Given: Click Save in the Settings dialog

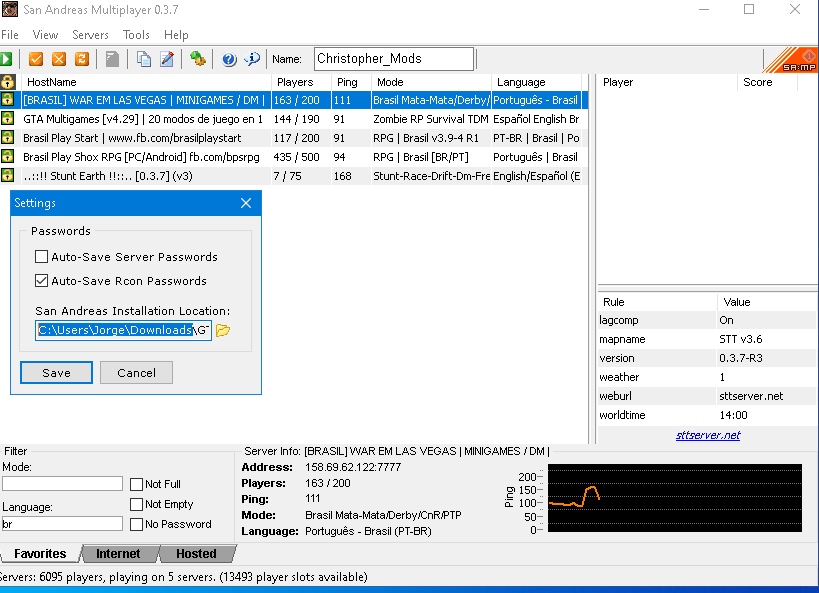Looking at the screenshot, I should coord(56,373).
